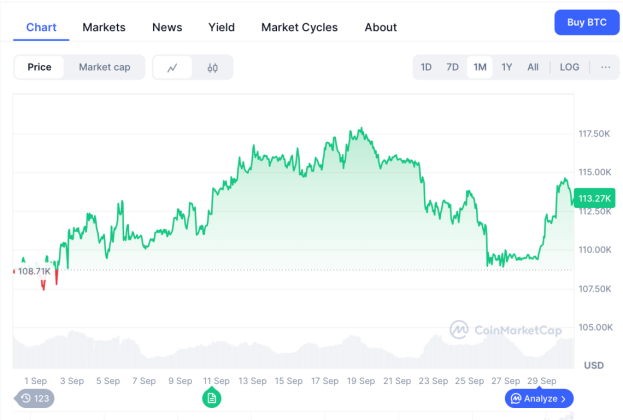623x420 pixels.
Task: Select the 1M time range
Action: pos(480,67)
